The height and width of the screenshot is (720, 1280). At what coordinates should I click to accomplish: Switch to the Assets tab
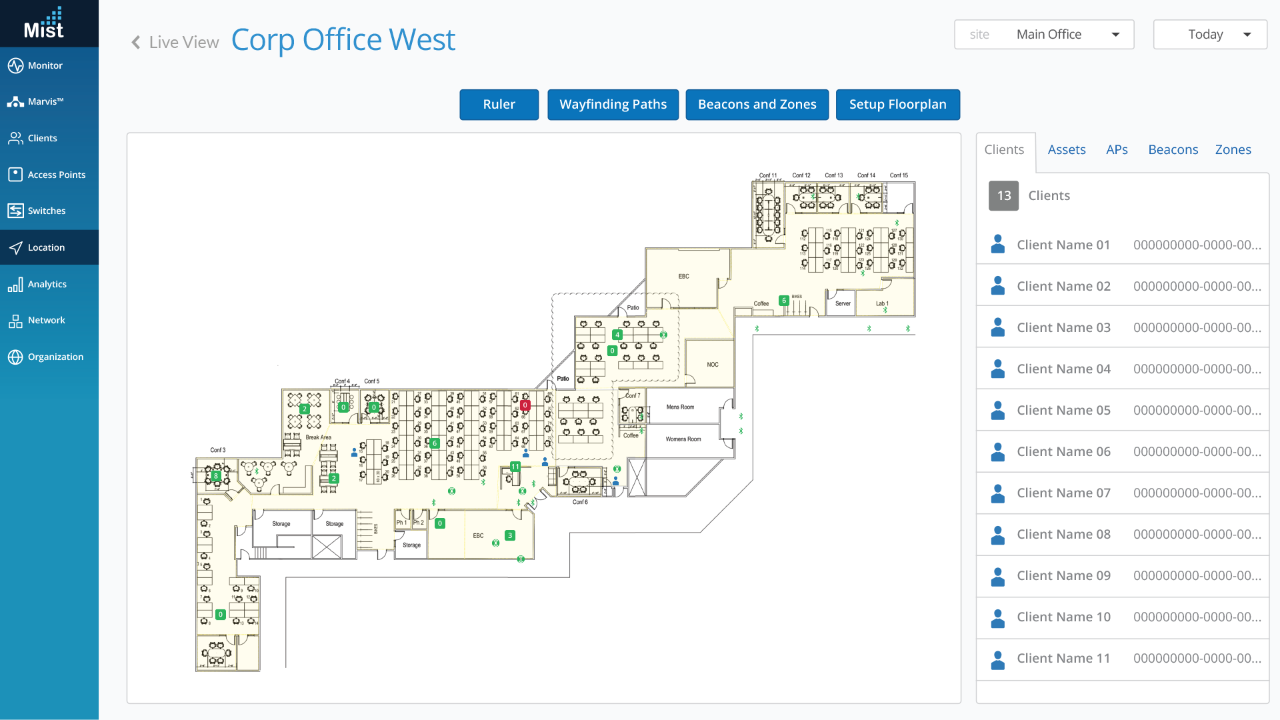click(x=1066, y=150)
